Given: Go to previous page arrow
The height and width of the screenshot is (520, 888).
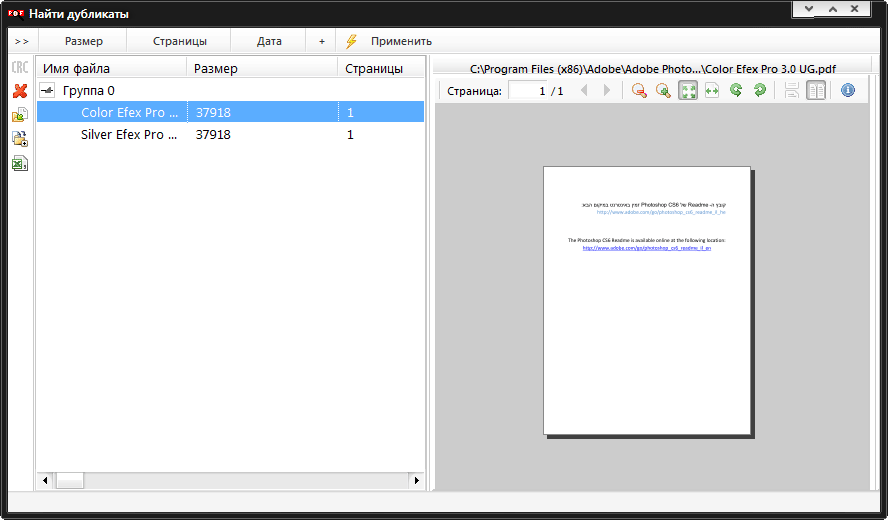Looking at the screenshot, I should pos(584,91).
